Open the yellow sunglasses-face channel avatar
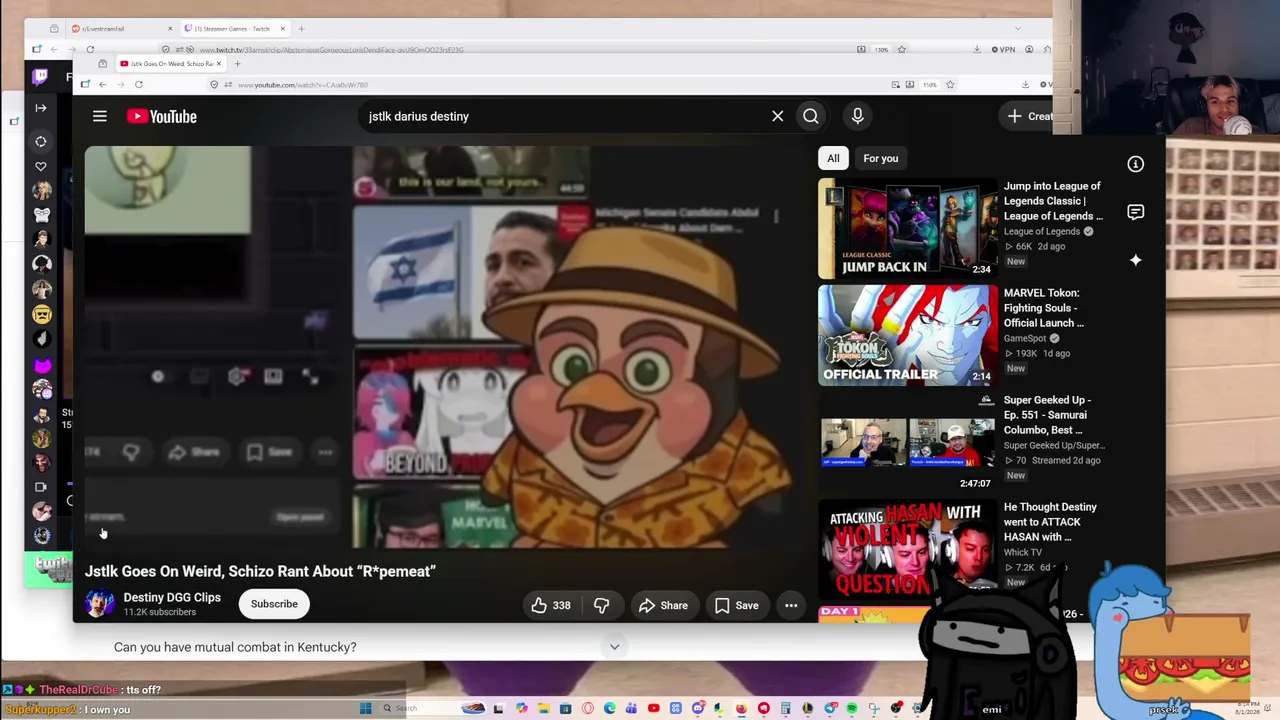The width and height of the screenshot is (1280, 720). pos(42,314)
